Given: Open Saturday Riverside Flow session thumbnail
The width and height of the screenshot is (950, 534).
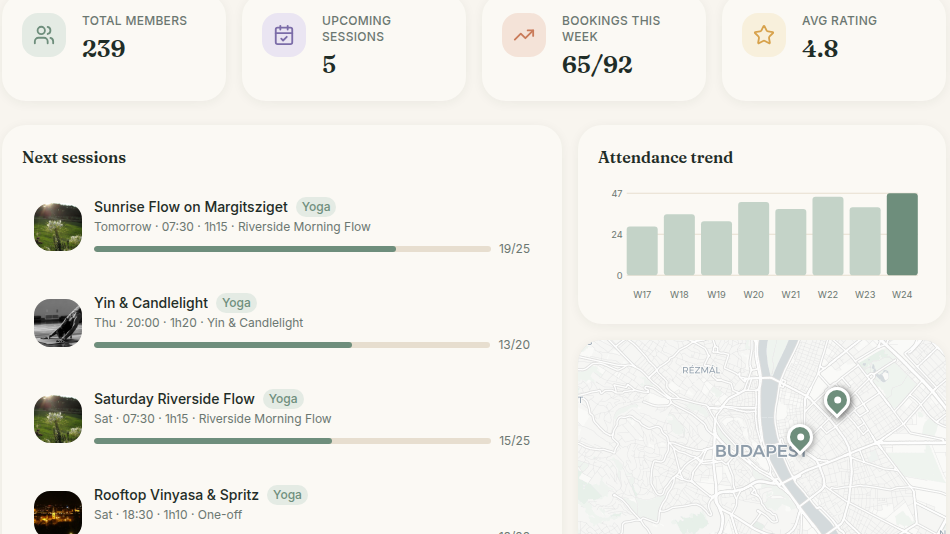Looking at the screenshot, I should tap(58, 419).
